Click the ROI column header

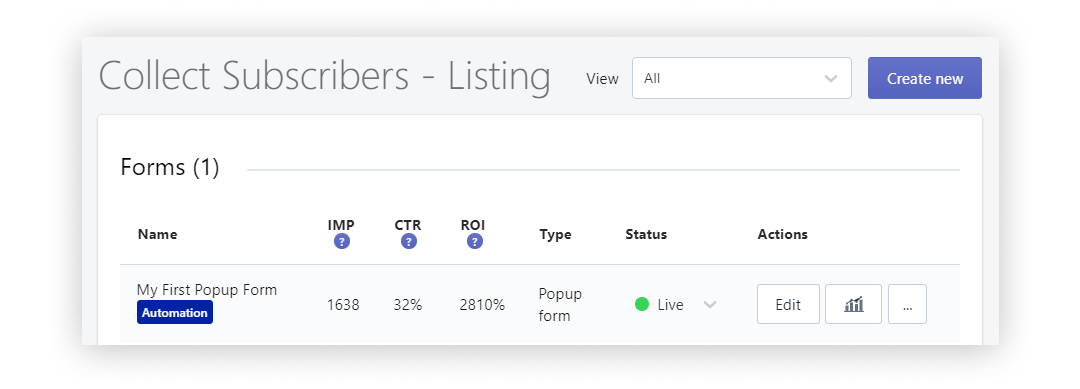tap(474, 225)
